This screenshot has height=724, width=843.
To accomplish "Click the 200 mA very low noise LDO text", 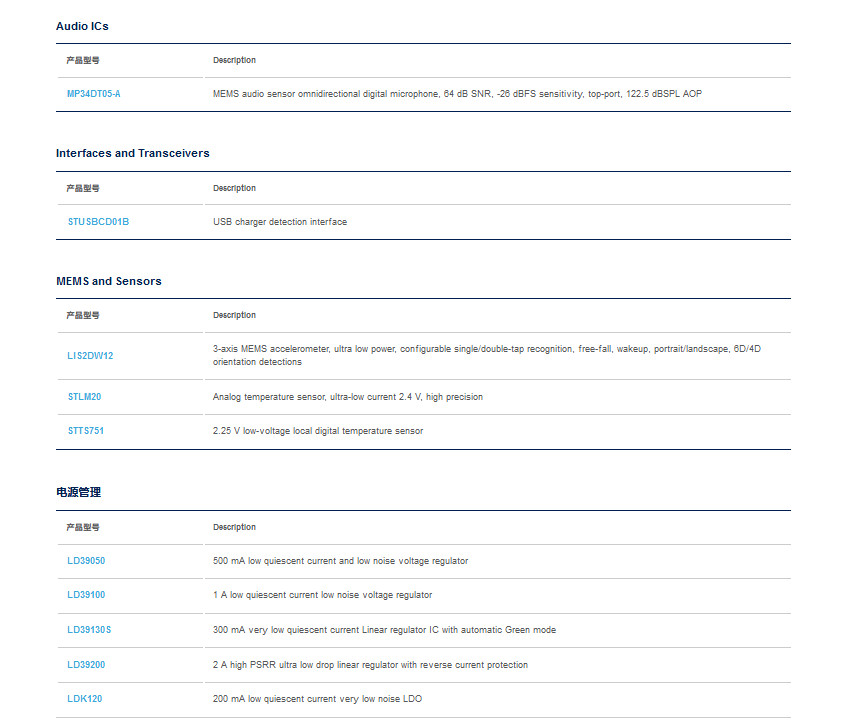I will pos(317,699).
